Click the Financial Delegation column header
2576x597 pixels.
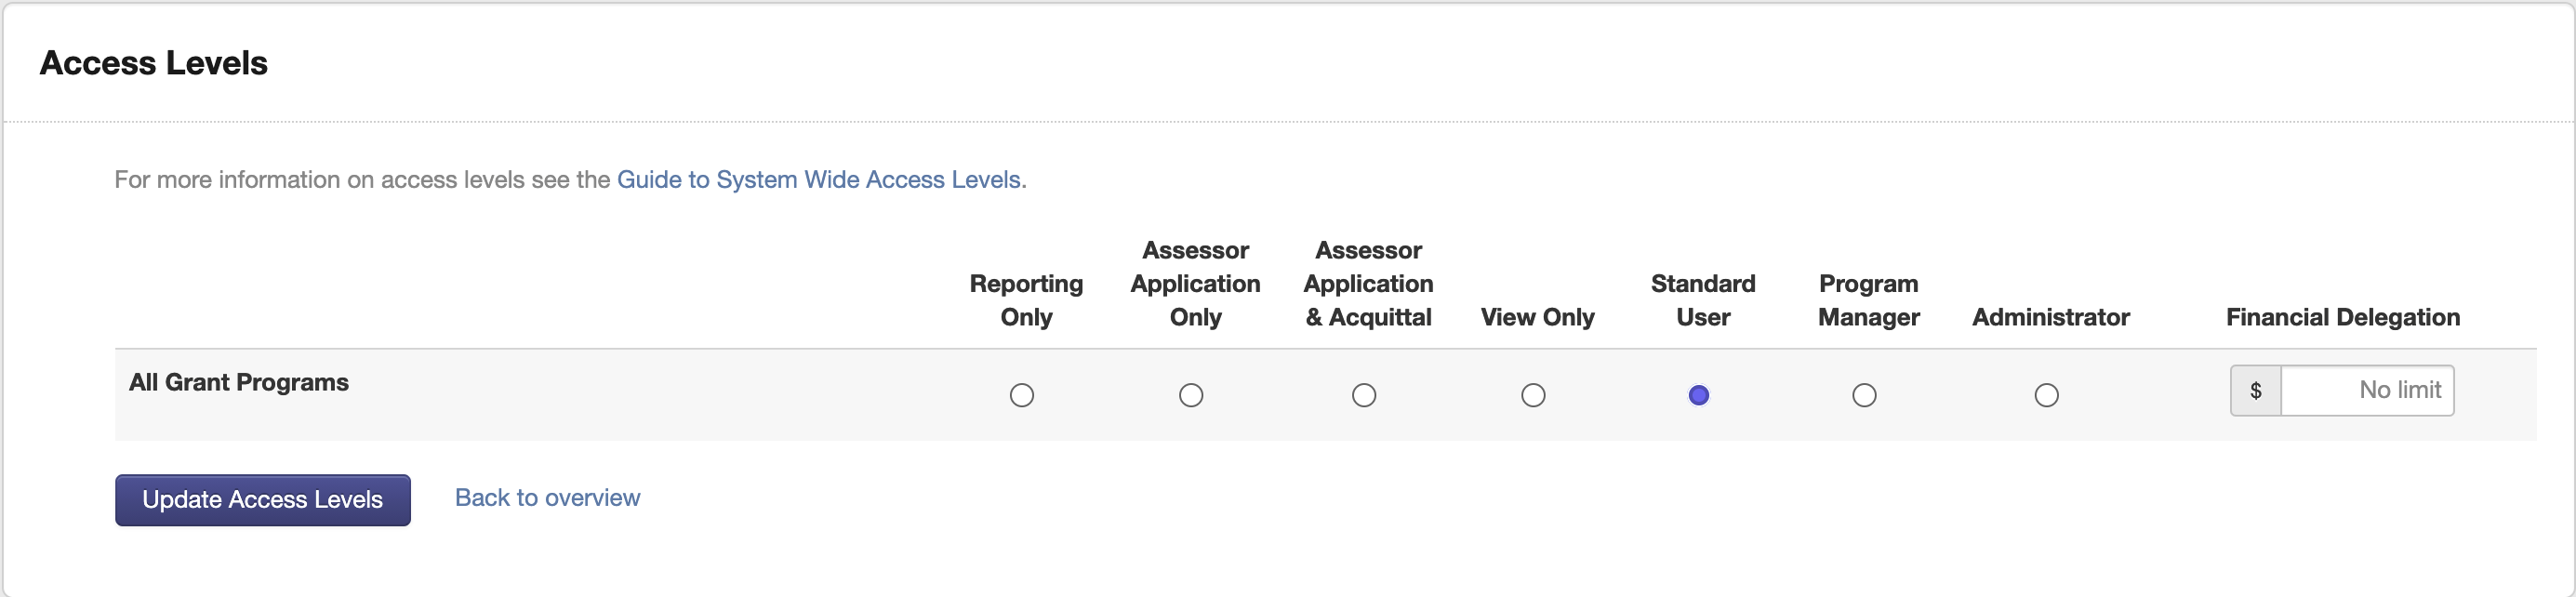click(2342, 317)
